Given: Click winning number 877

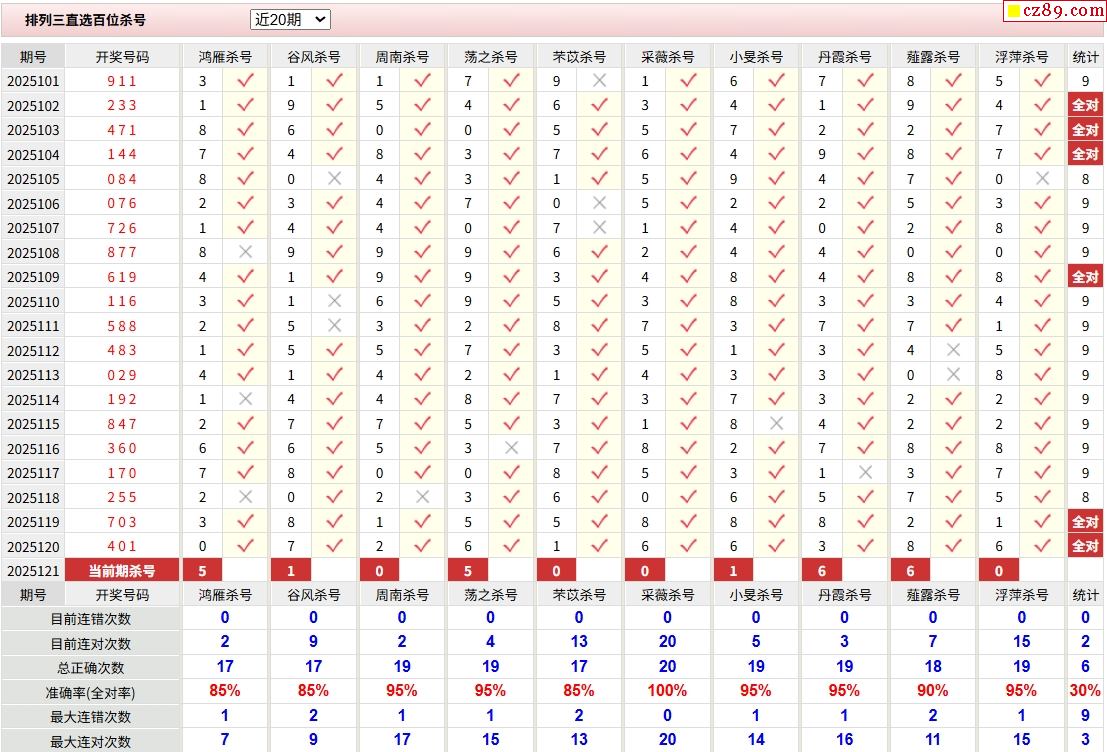Looking at the screenshot, I should point(122,252).
